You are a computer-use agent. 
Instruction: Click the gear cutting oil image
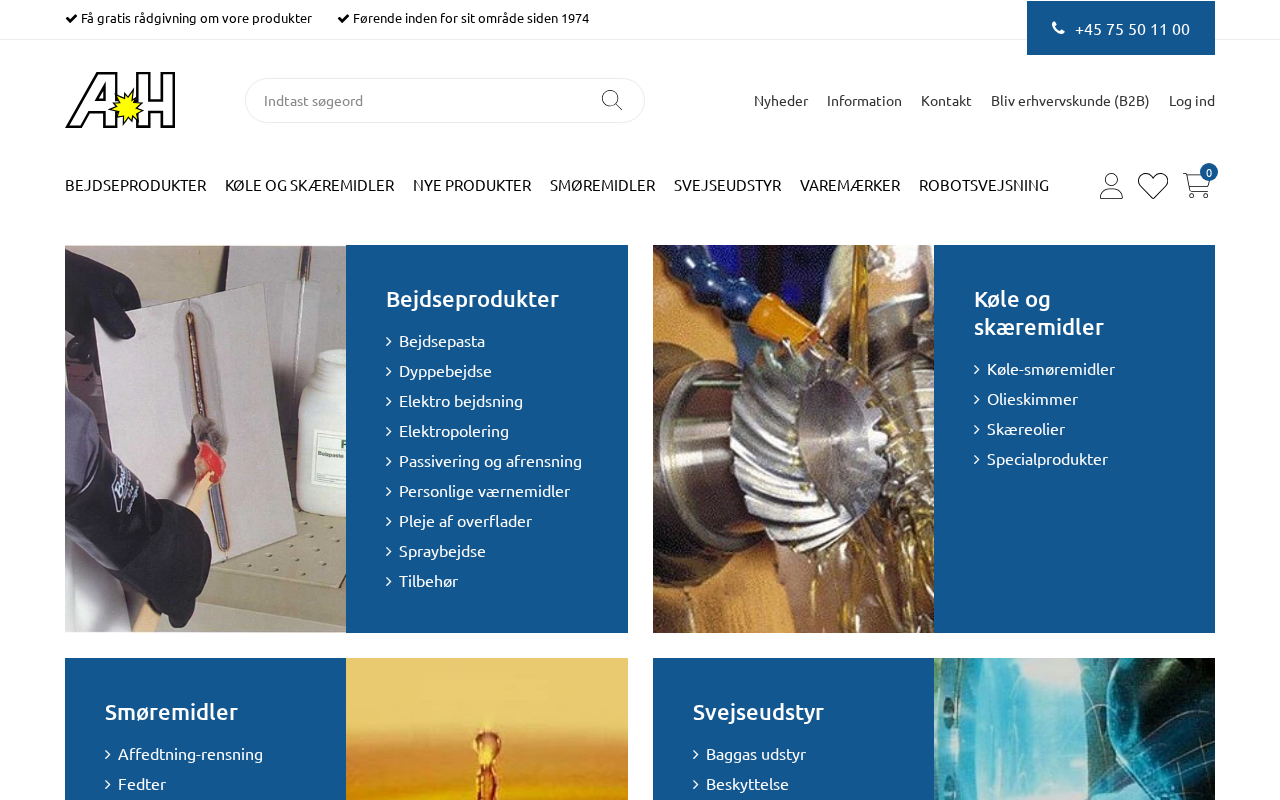click(793, 439)
